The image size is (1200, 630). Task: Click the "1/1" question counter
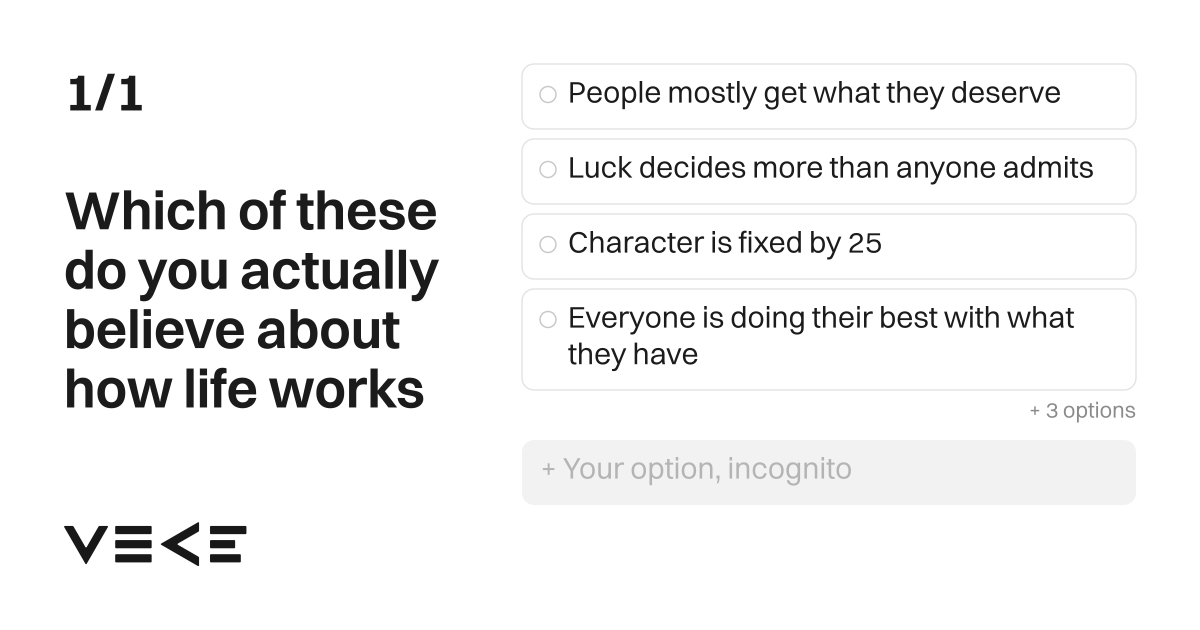[105, 95]
